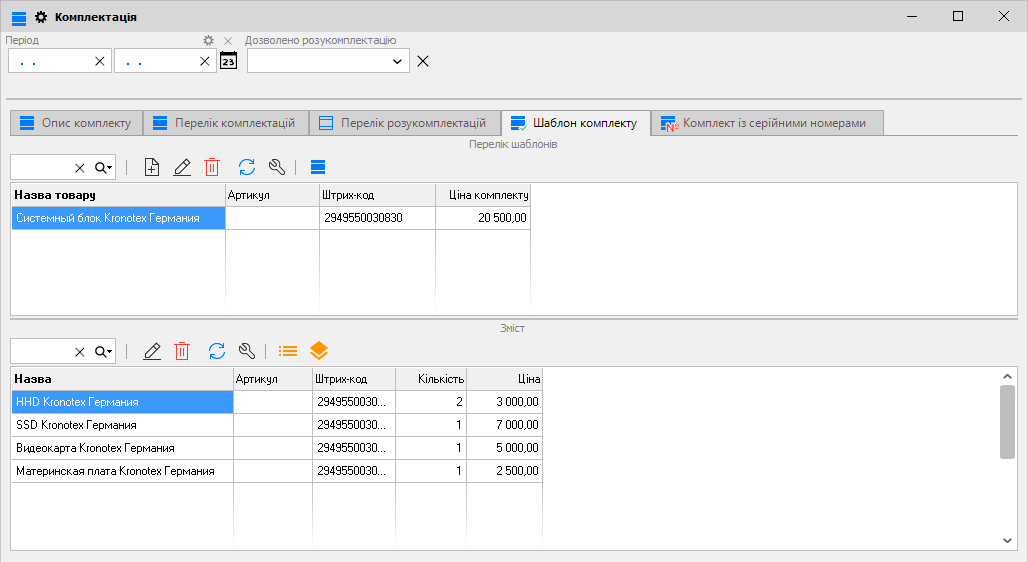Open the 'Перелік розукомплектацій' tab
This screenshot has width=1028, height=562.
point(403,123)
